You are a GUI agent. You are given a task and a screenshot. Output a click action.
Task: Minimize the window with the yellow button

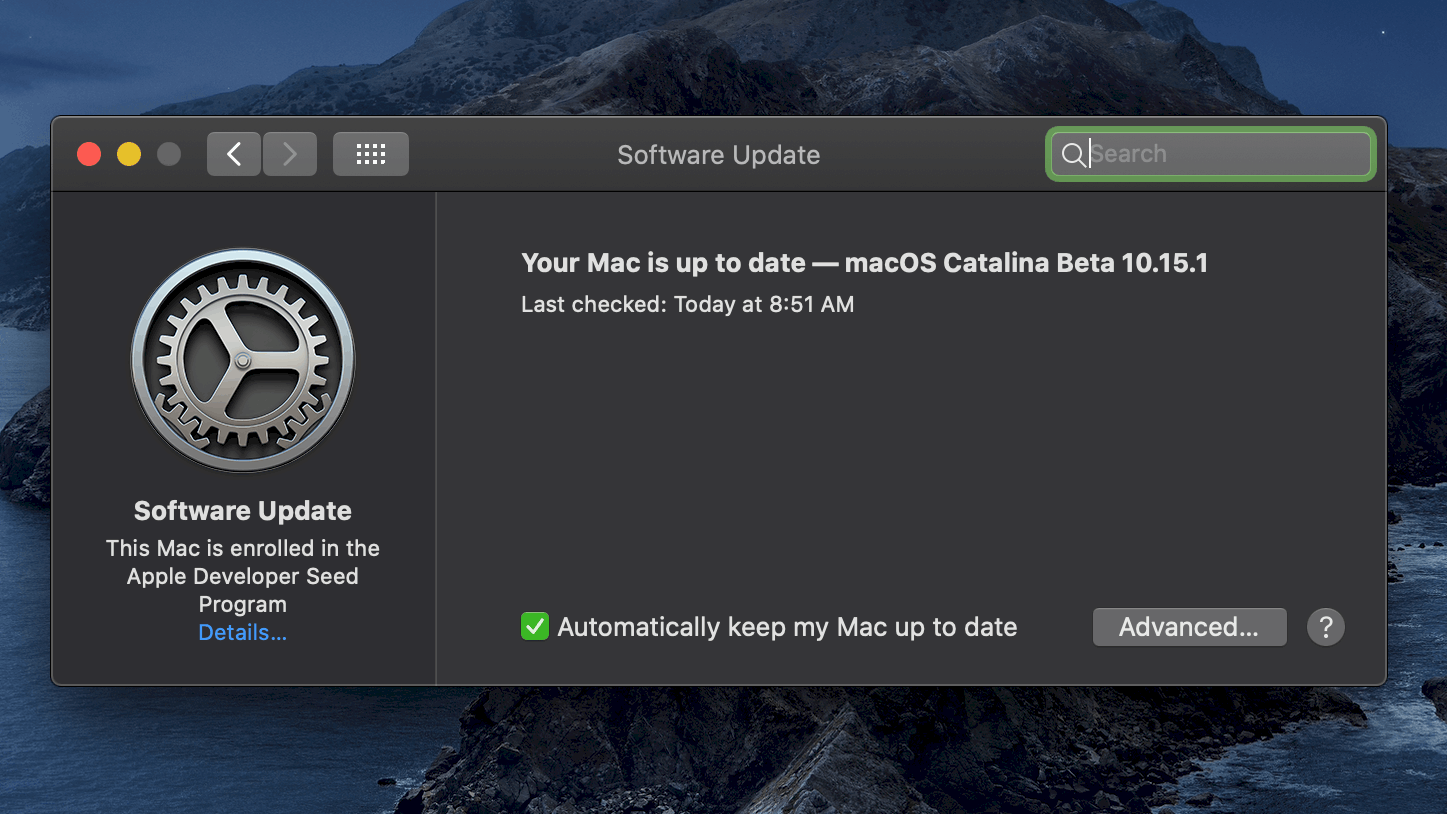pos(128,153)
